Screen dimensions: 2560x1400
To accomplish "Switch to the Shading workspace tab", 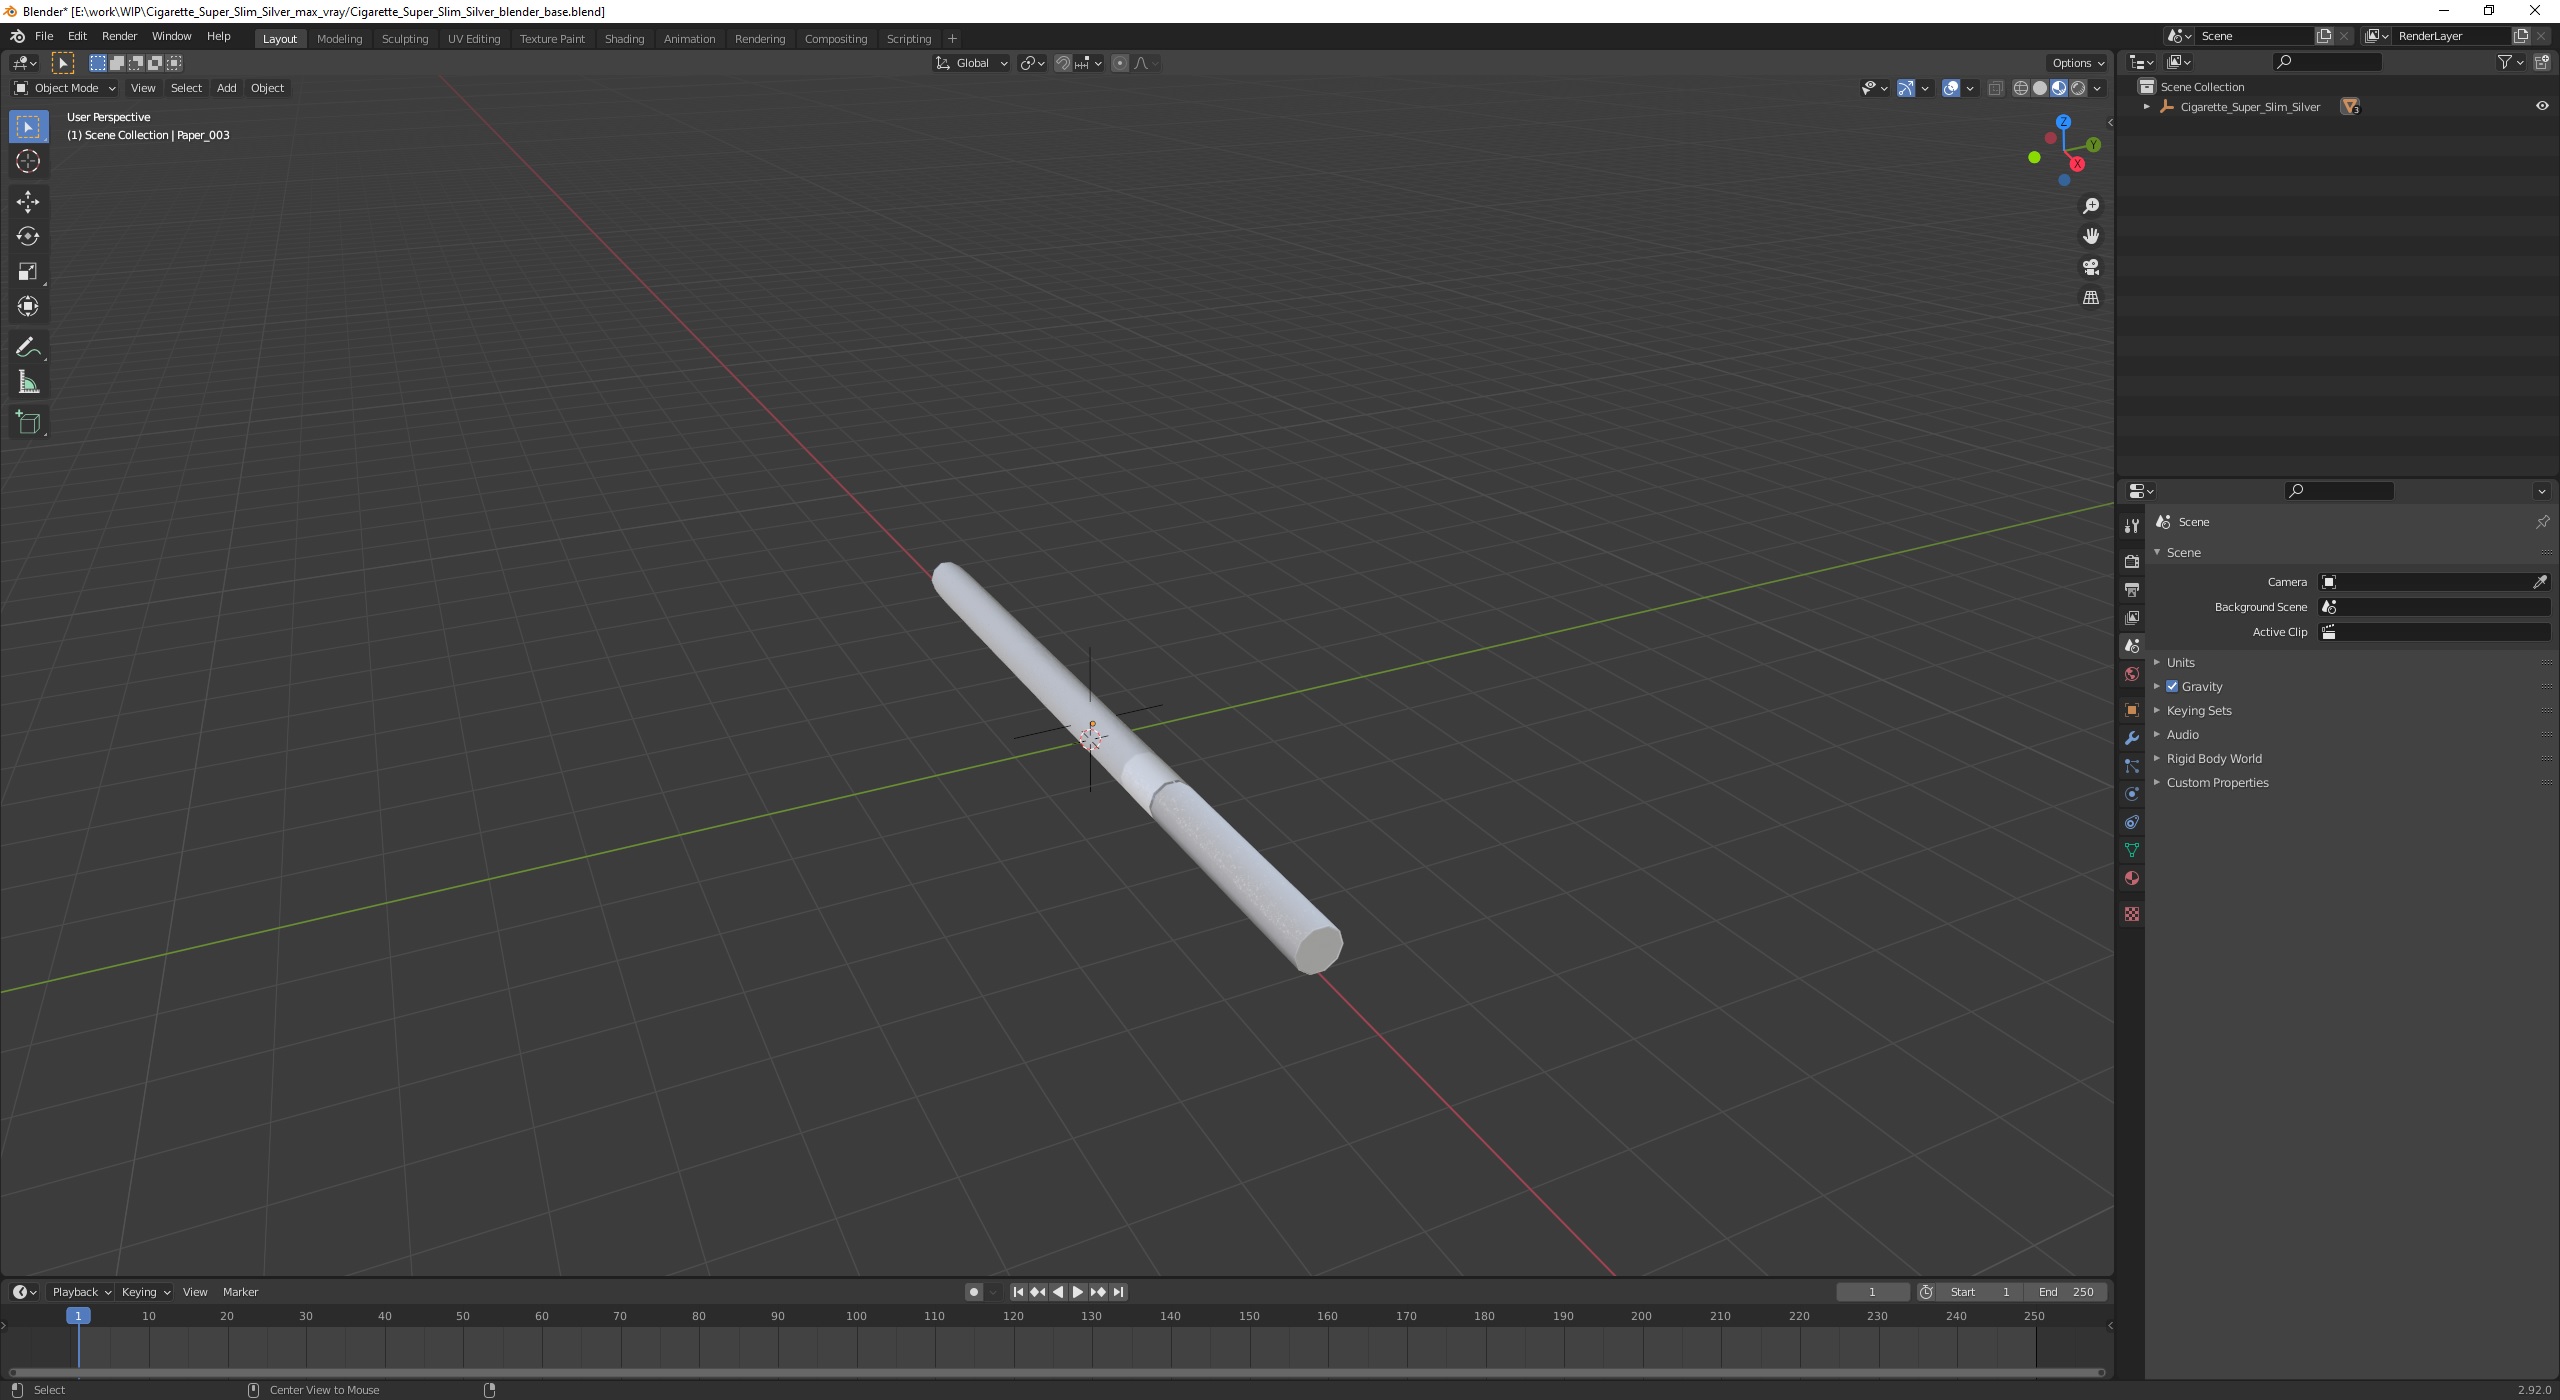I will point(624,38).
